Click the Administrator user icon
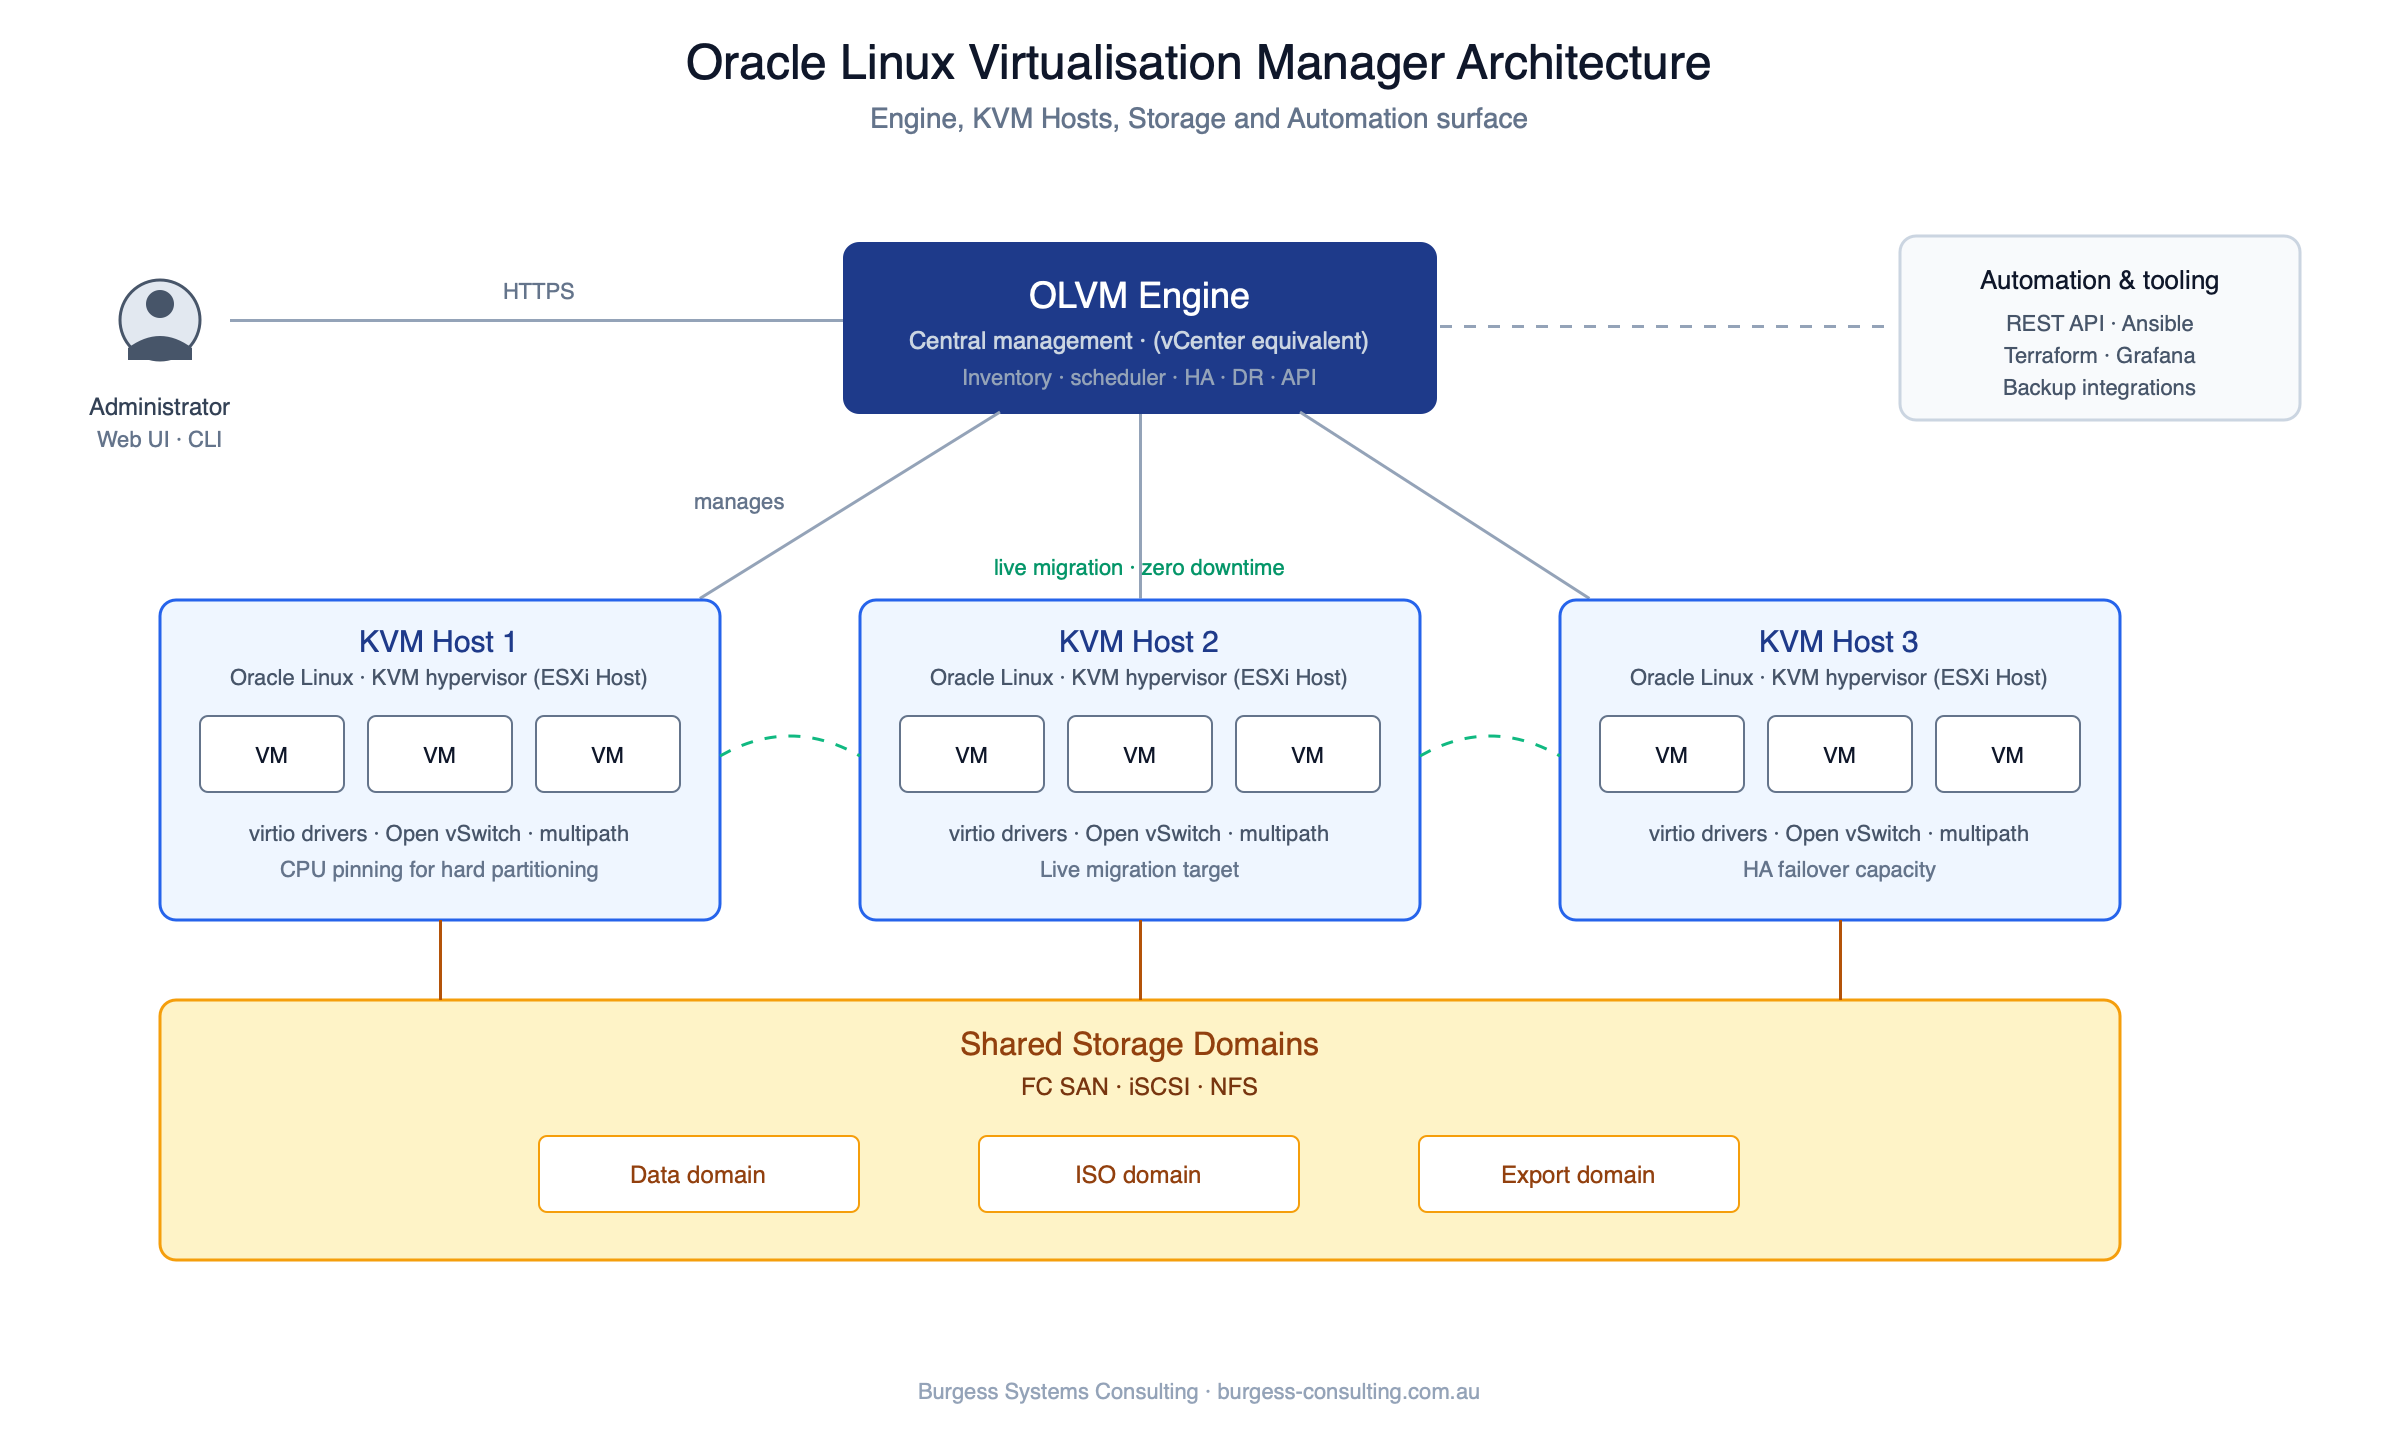Viewport: 2400px width, 1440px height. [160, 320]
